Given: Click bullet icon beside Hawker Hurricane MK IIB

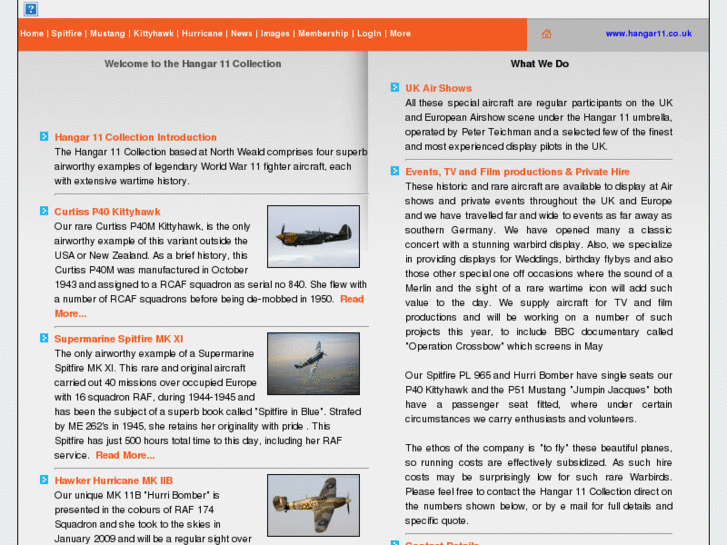Looking at the screenshot, I should pos(44,480).
